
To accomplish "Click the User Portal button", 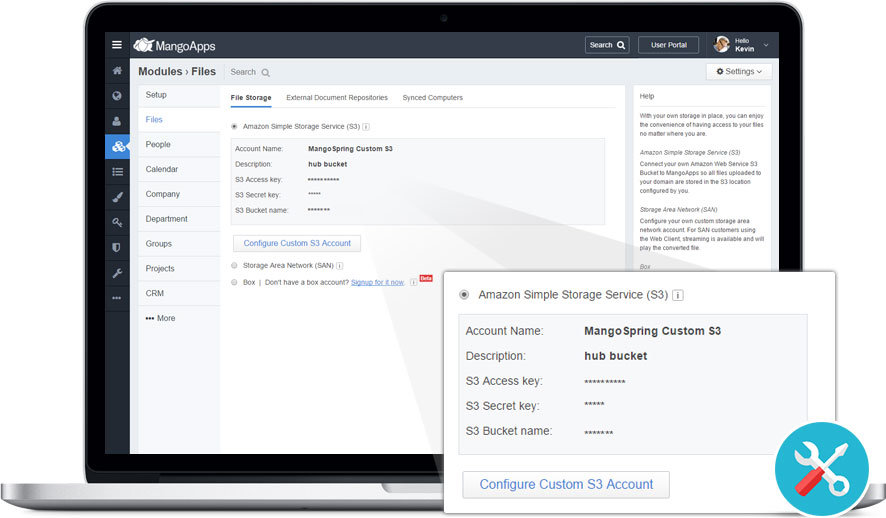I will (668, 45).
